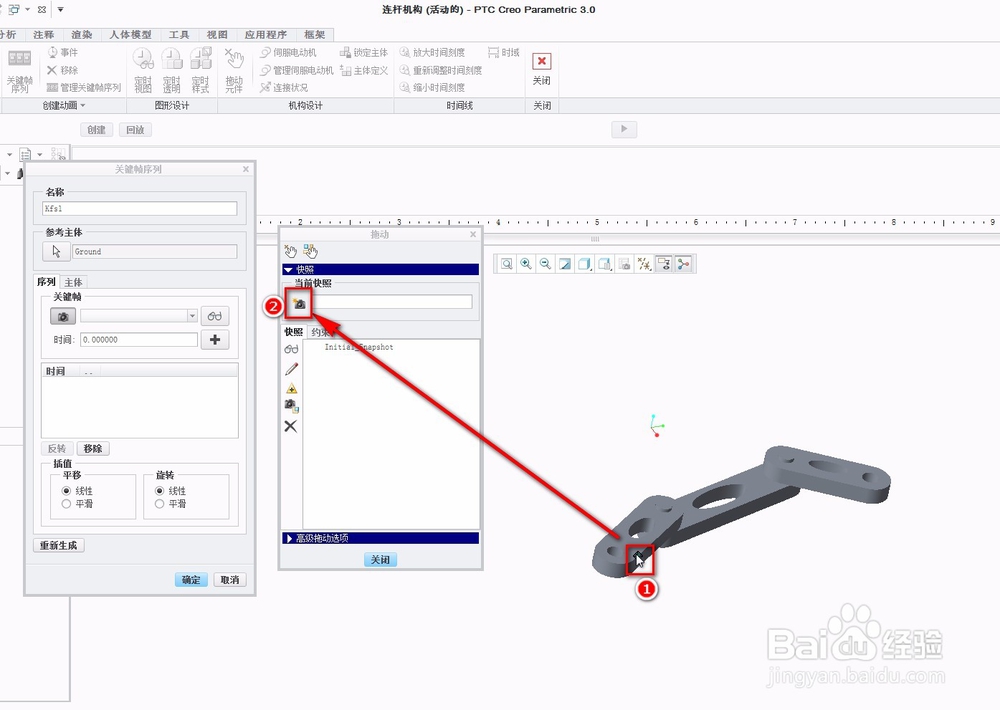Screen dimensions: 1000x710
Task: Click the 时域 time domain tool
Action: click(504, 52)
